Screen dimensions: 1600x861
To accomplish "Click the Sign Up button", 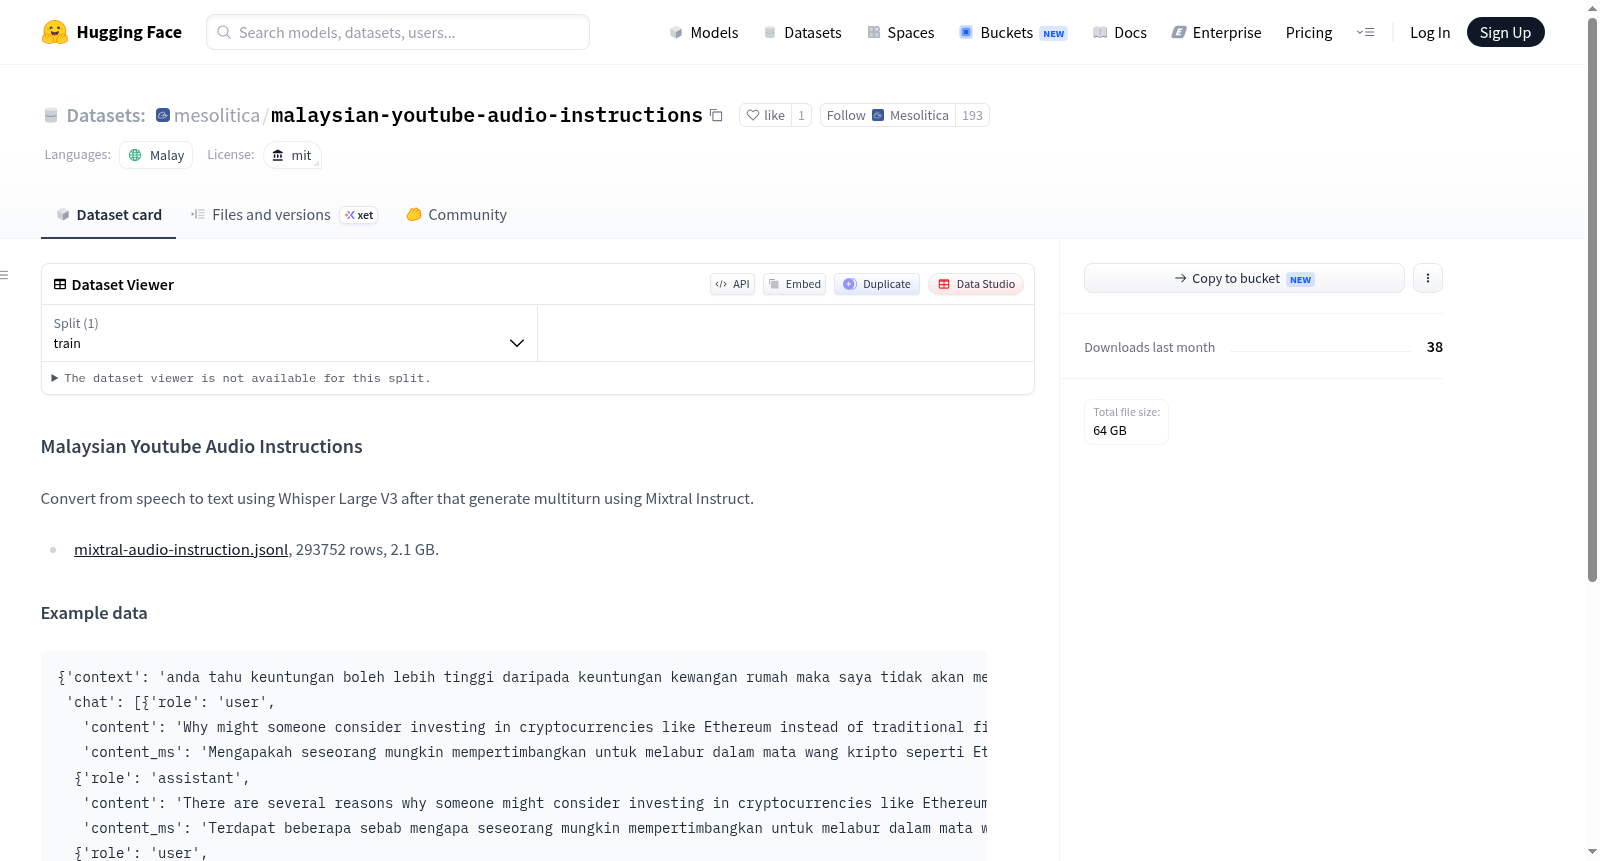I will coord(1505,32).
